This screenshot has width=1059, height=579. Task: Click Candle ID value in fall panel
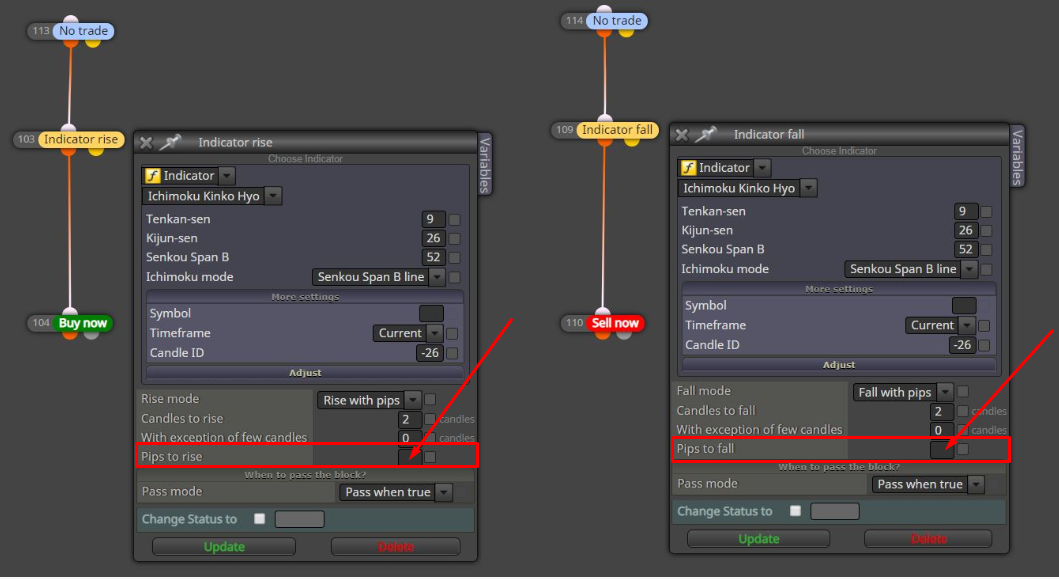pyautogui.click(x=962, y=345)
